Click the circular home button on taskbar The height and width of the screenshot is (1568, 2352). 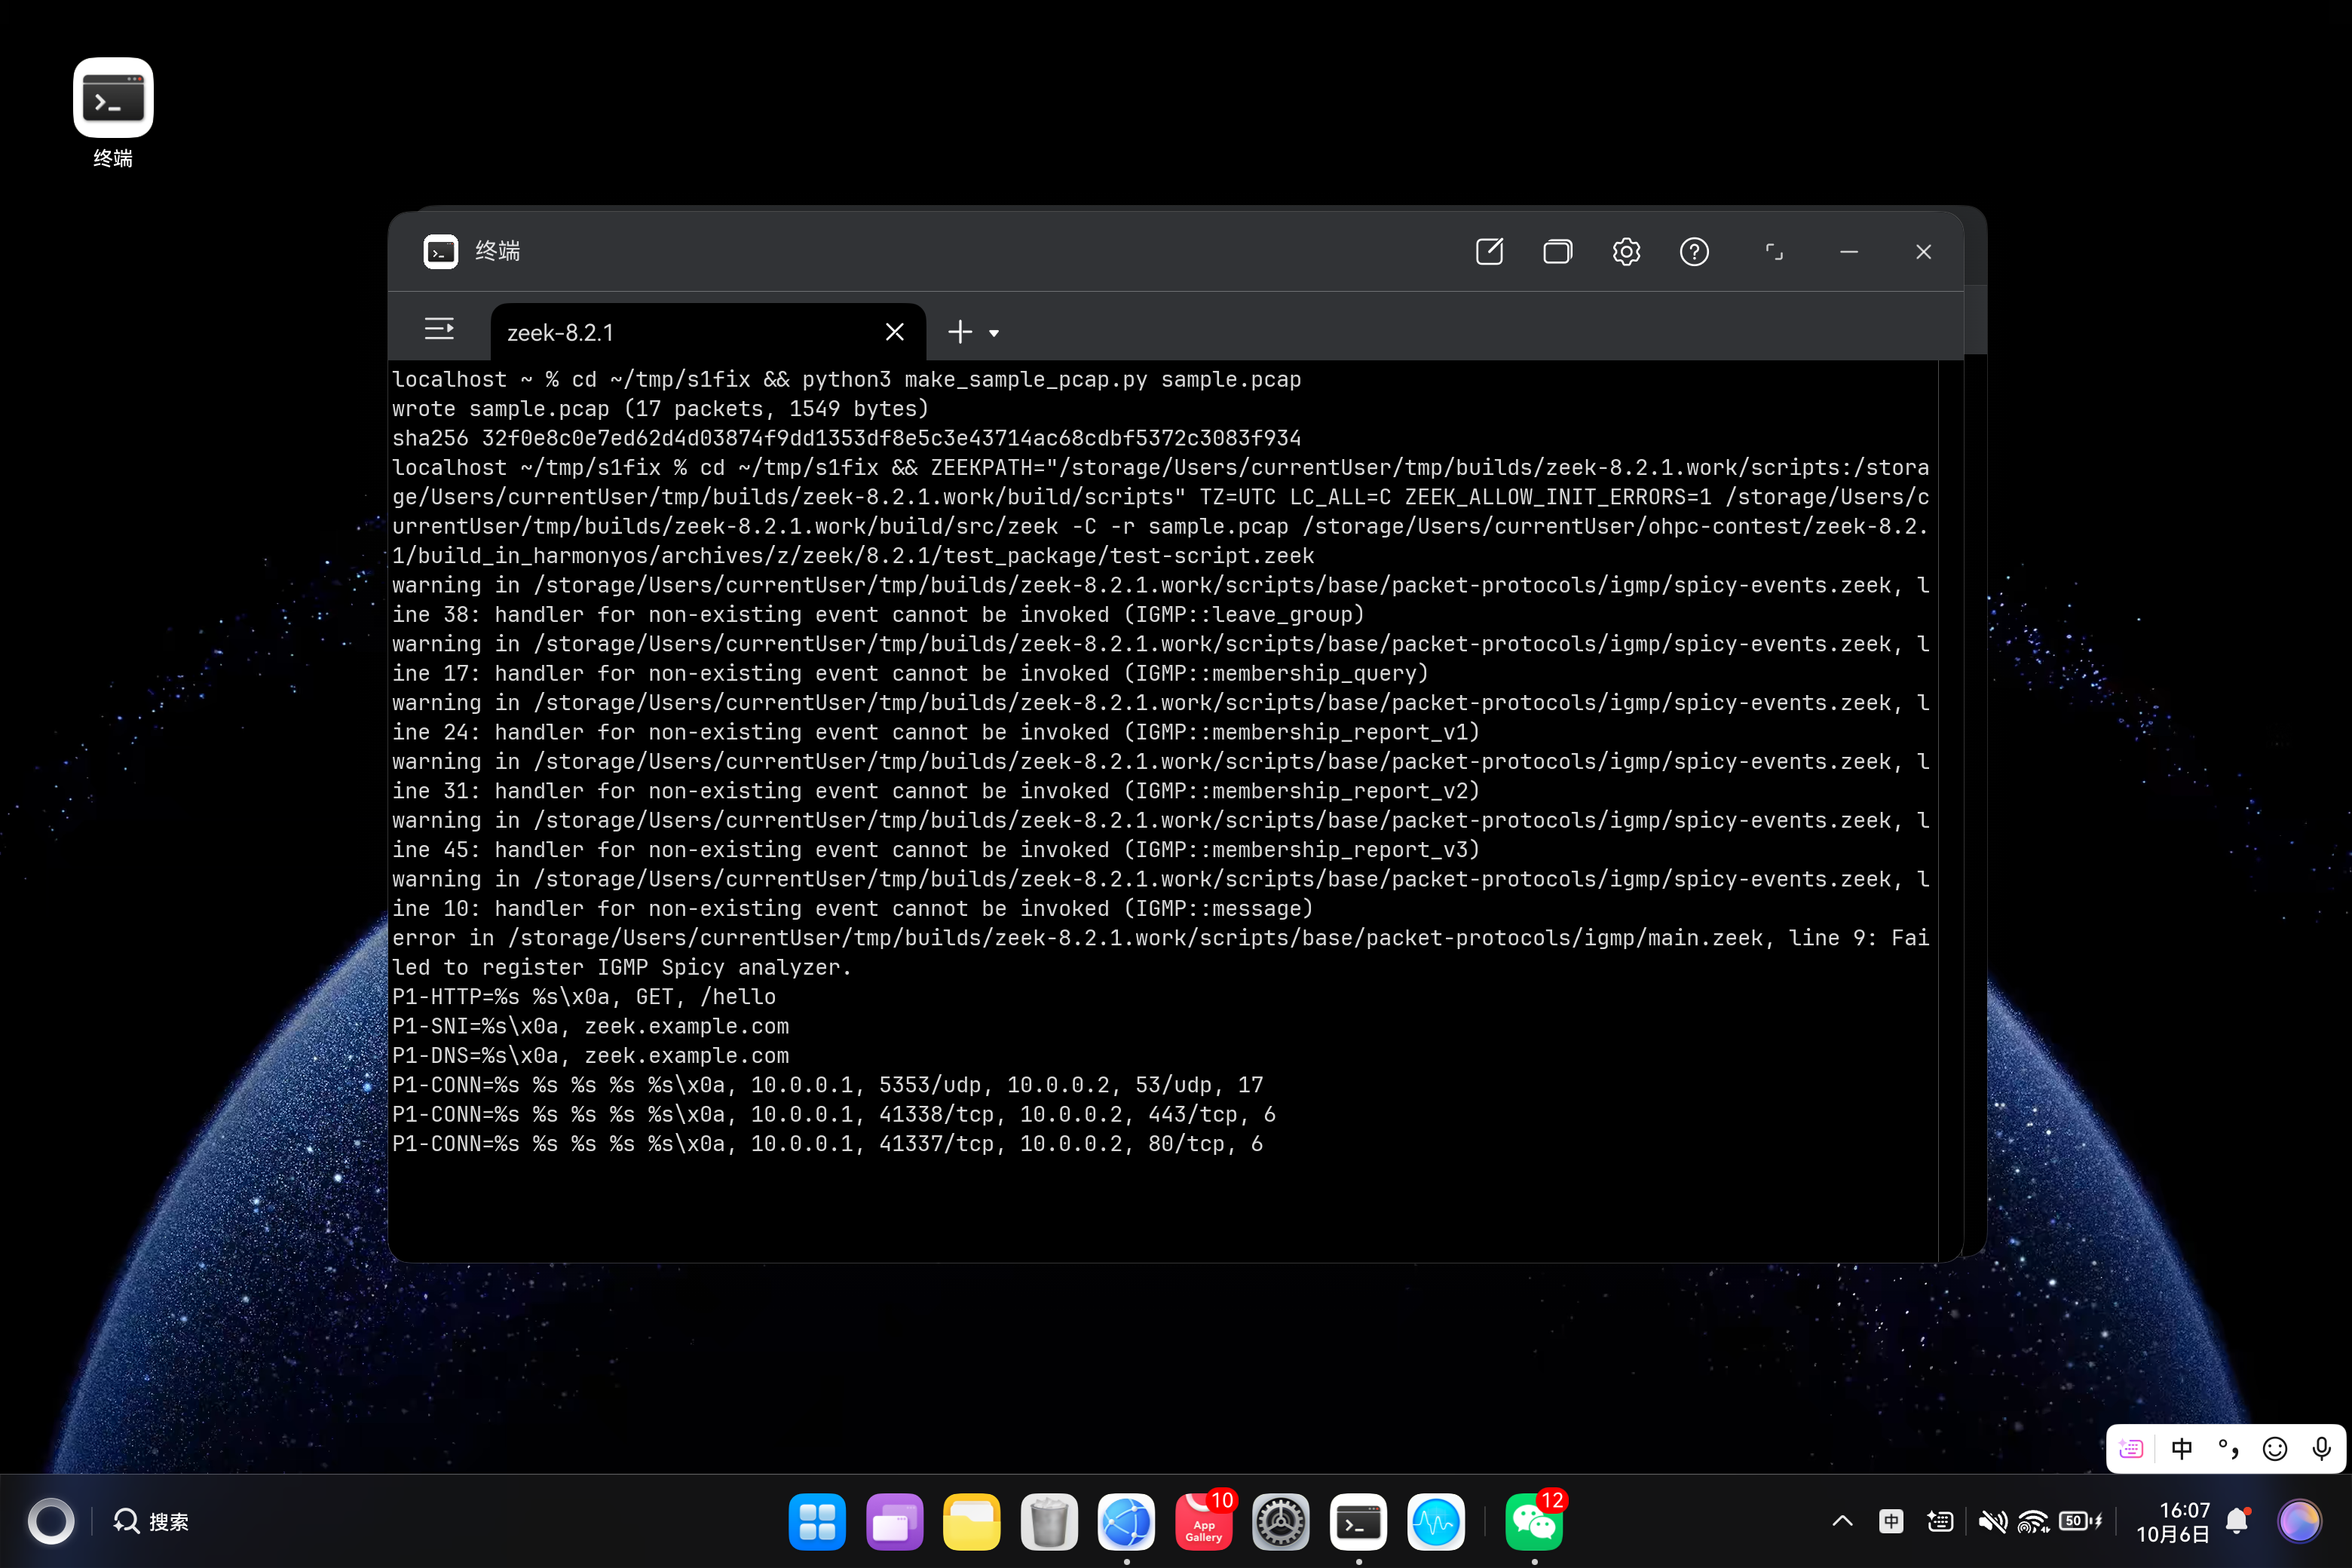pyautogui.click(x=51, y=1521)
